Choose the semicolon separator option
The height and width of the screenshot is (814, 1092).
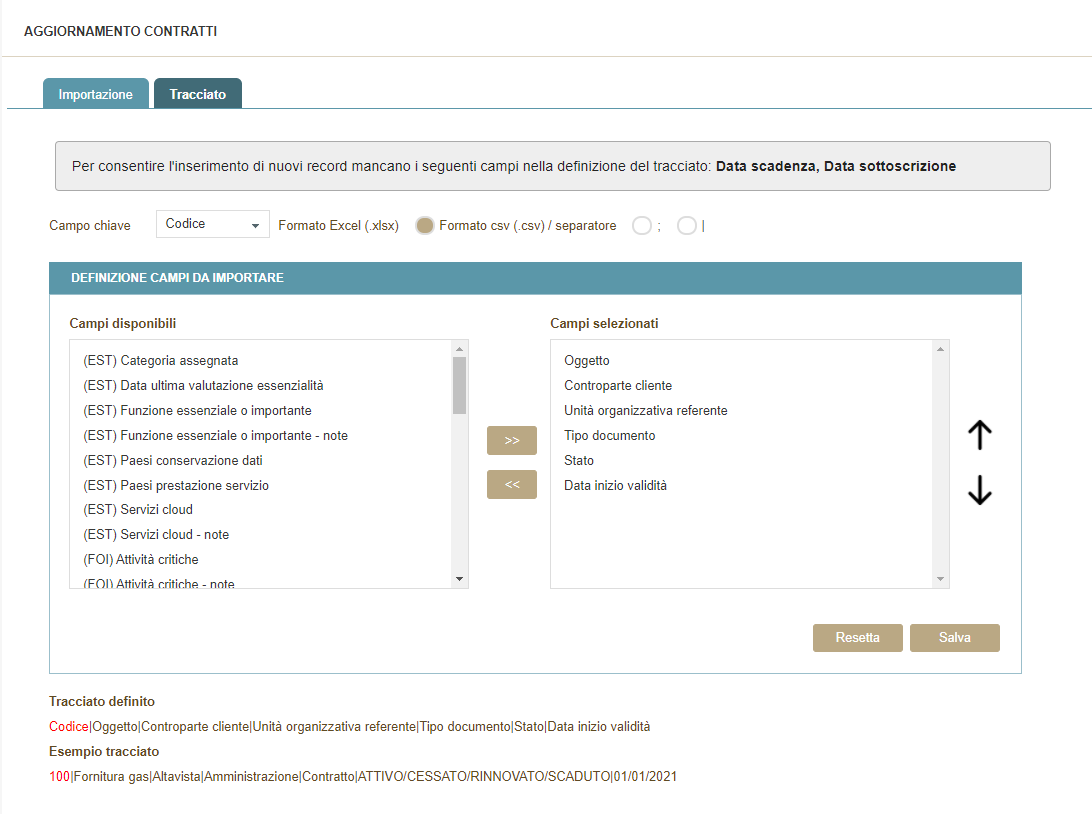[642, 226]
